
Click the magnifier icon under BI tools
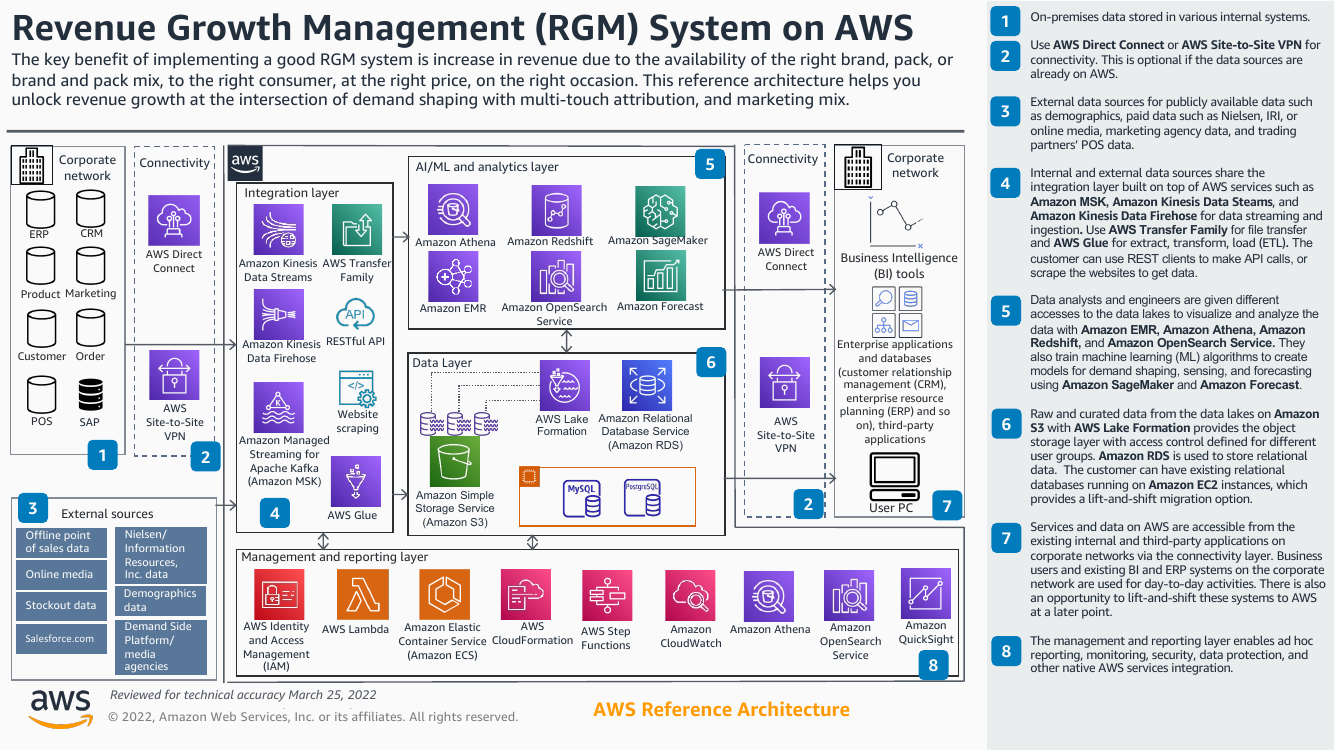(x=883, y=298)
